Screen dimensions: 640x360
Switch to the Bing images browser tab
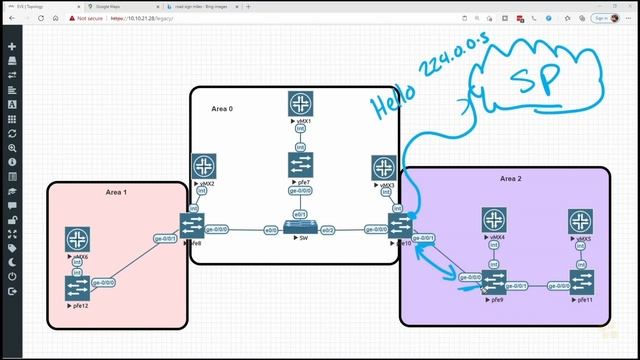tap(202, 7)
